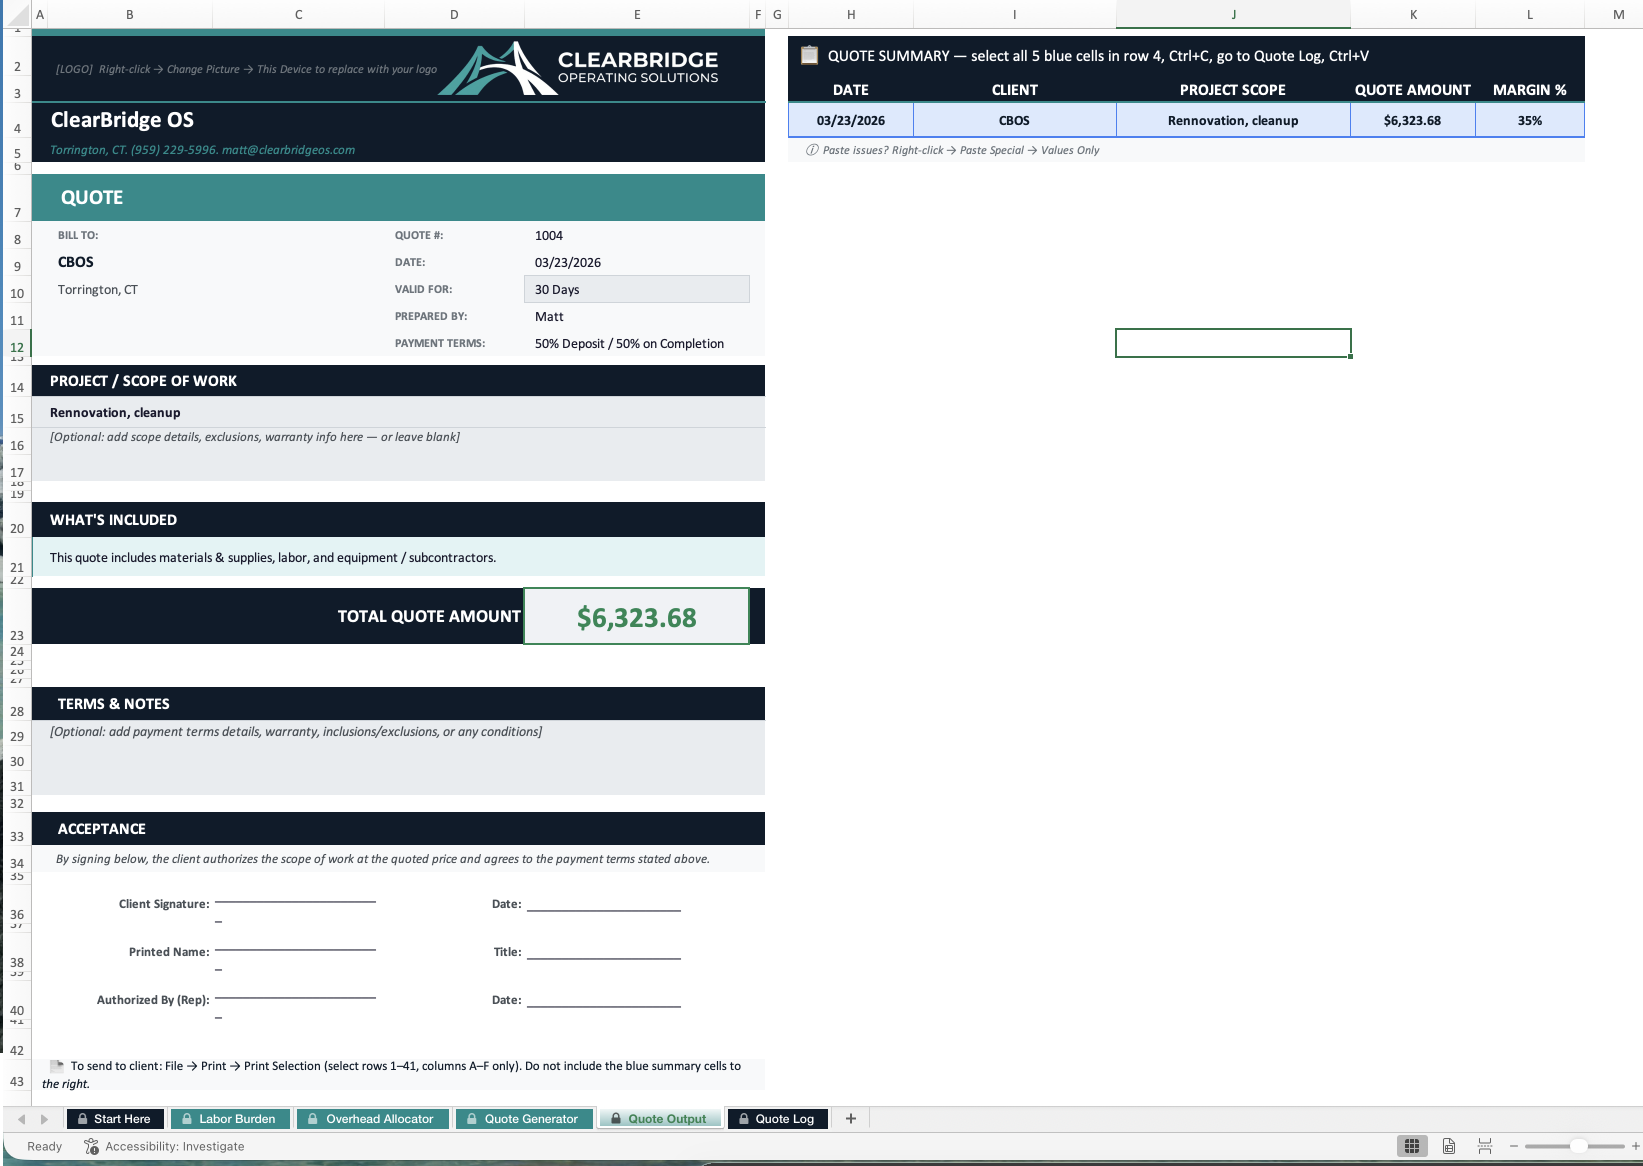The image size is (1643, 1166).
Task: Select the blue date cell 03/23/2026
Action: point(851,120)
